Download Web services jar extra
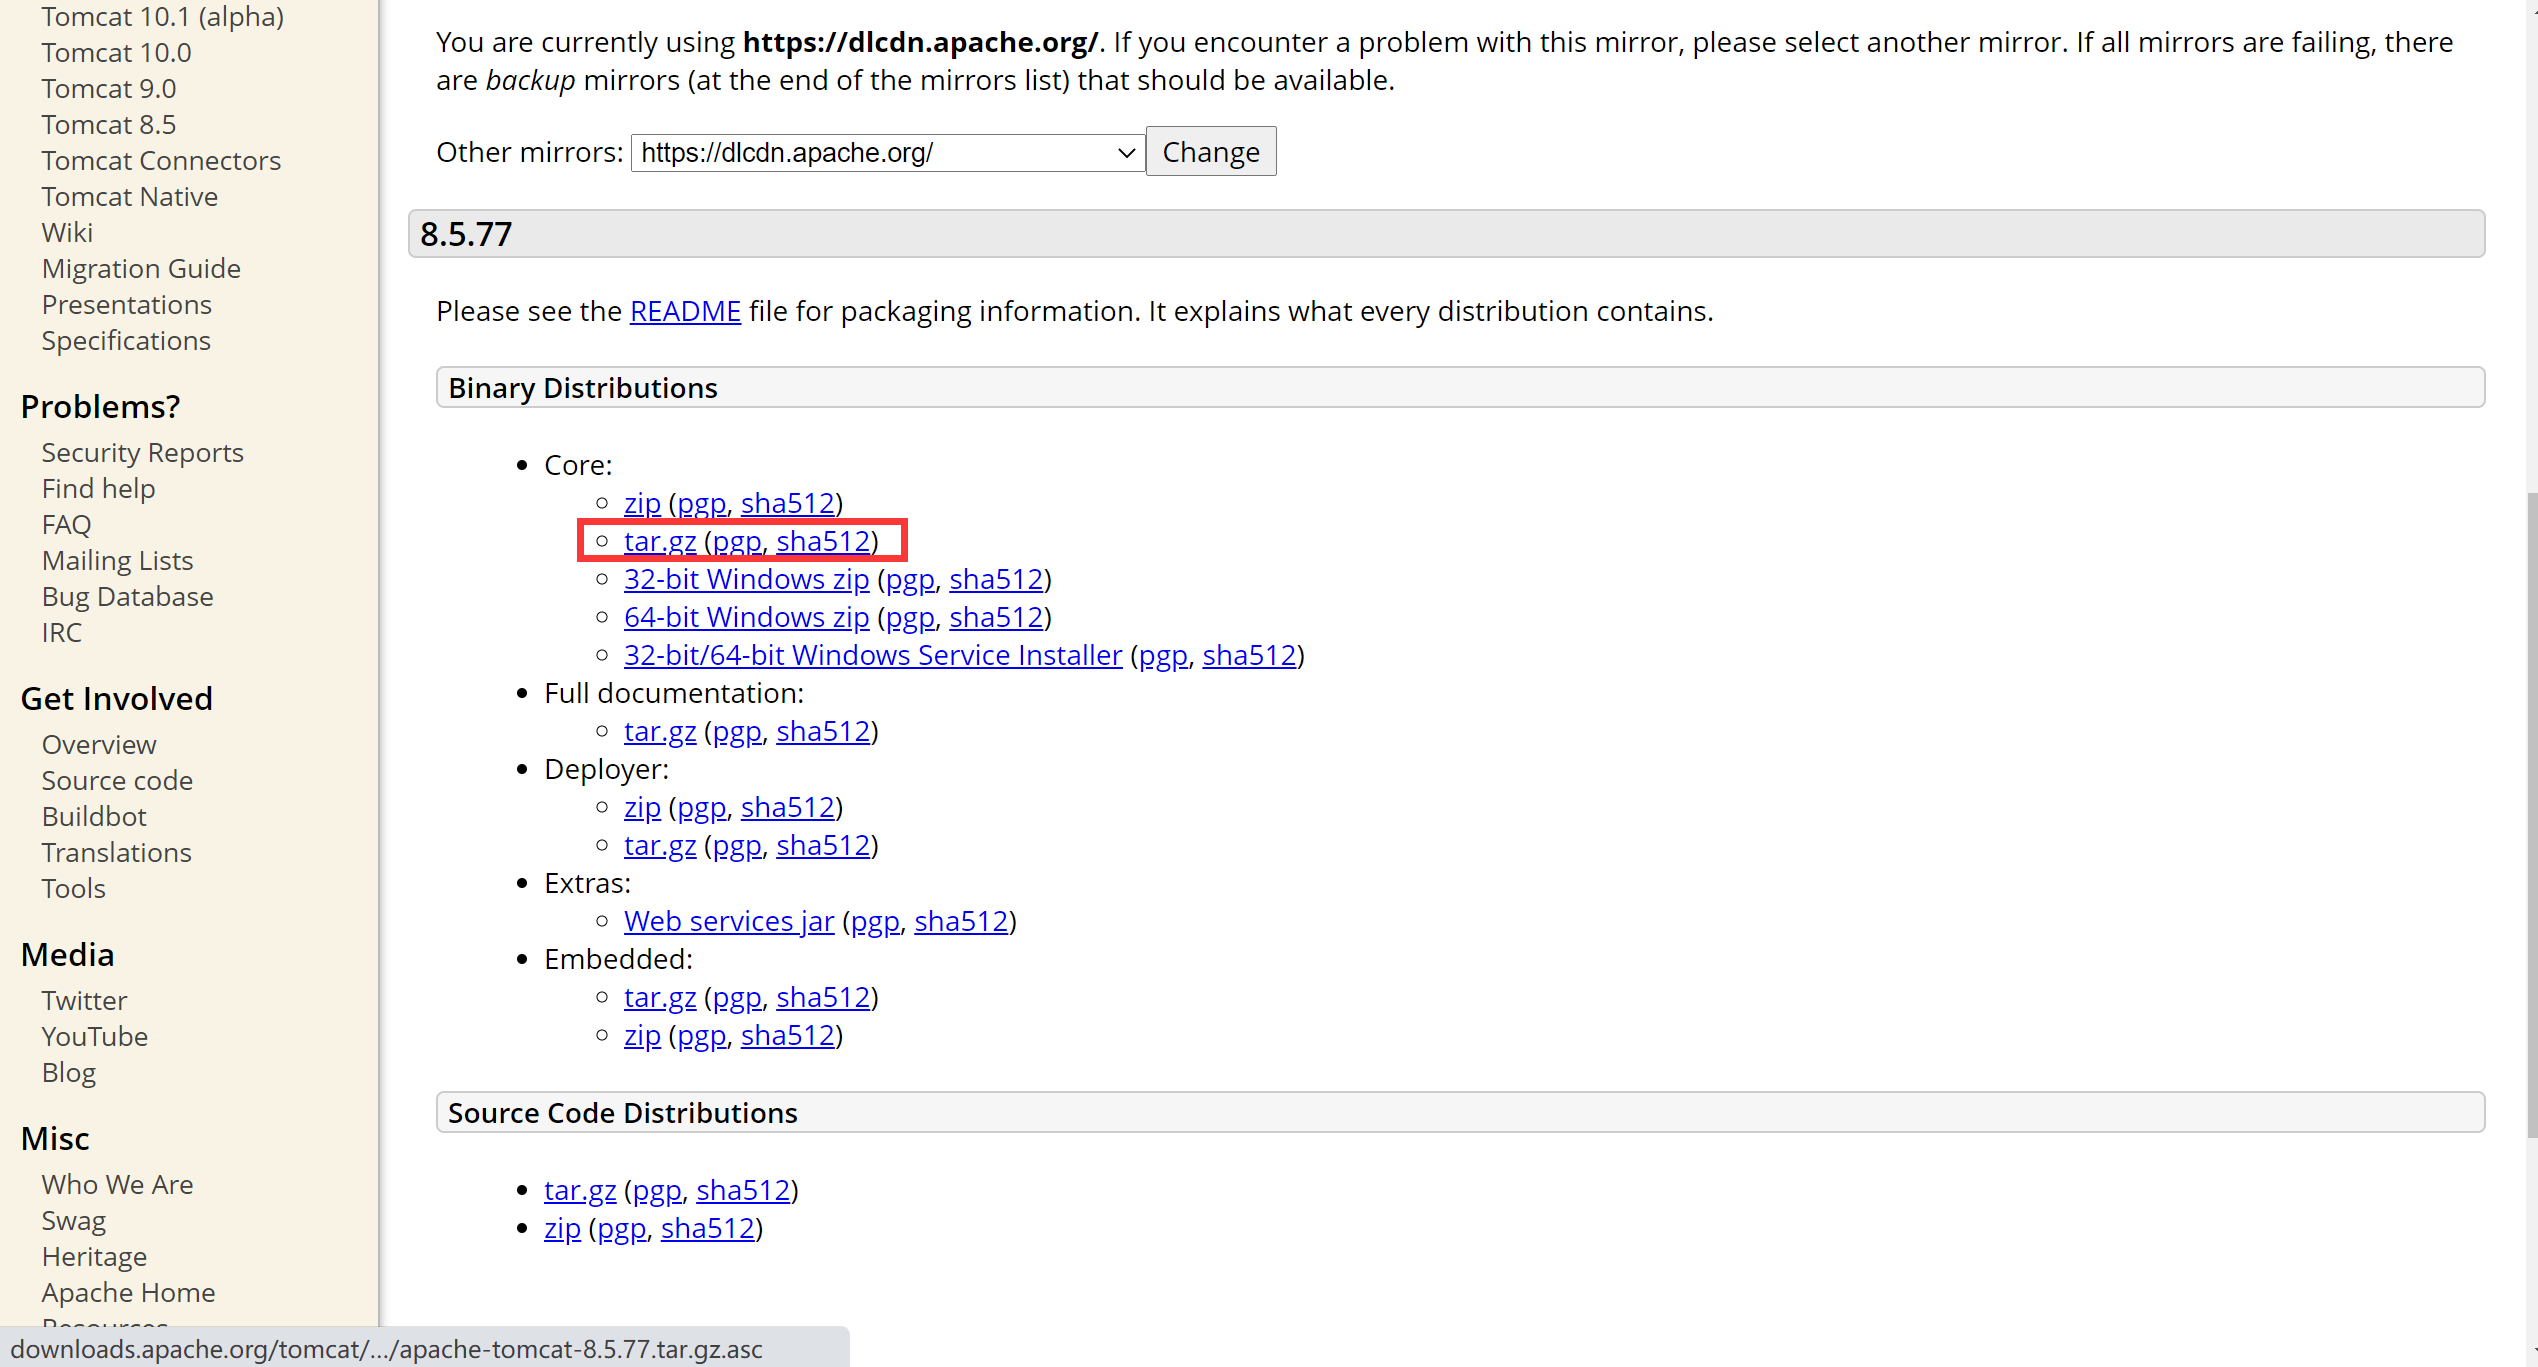Image resolution: width=2538 pixels, height=1367 pixels. click(728, 921)
